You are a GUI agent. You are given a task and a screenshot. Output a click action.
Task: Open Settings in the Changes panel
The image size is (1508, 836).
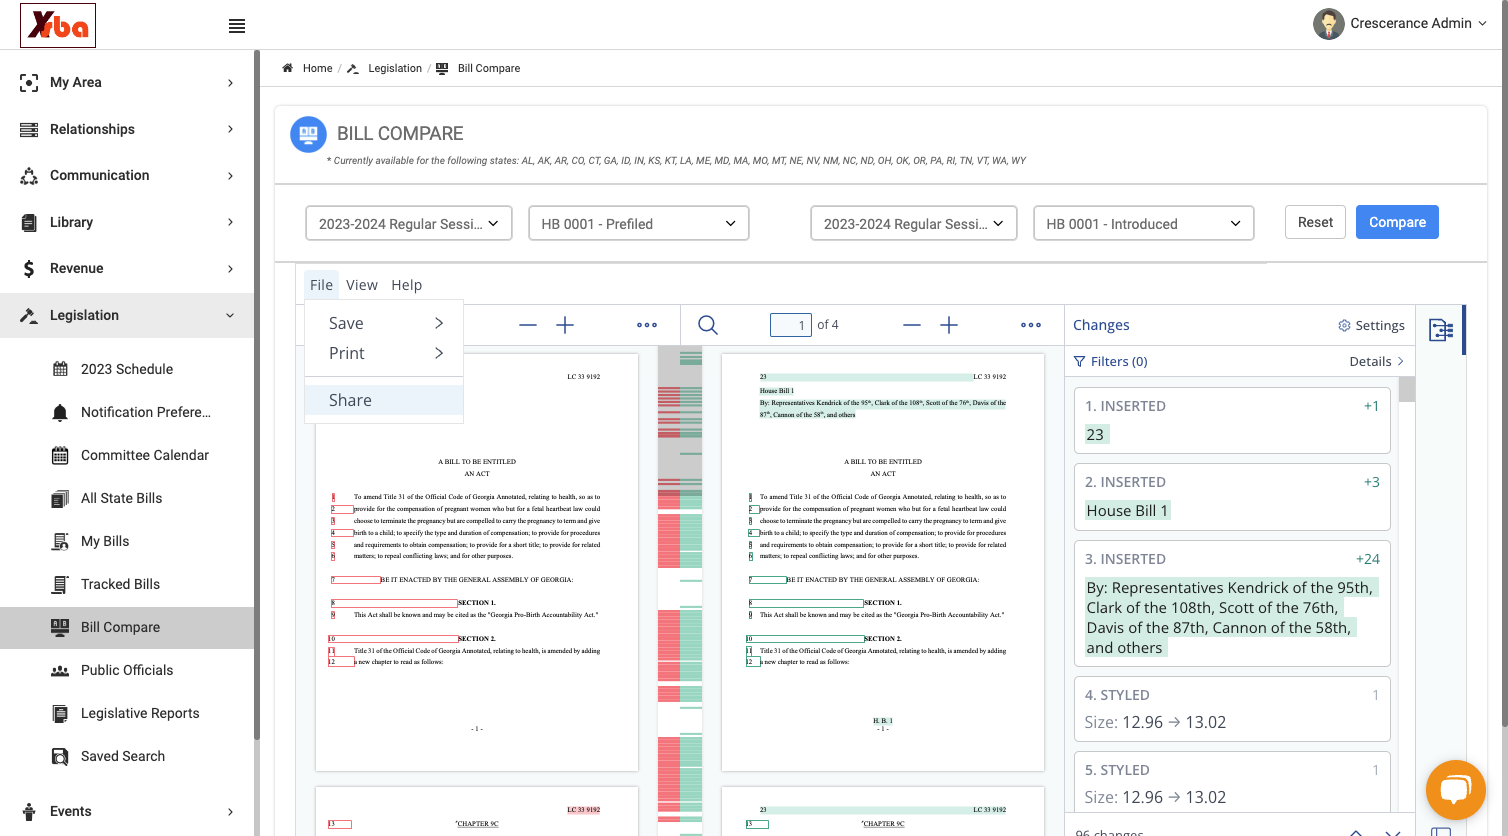coord(1371,325)
